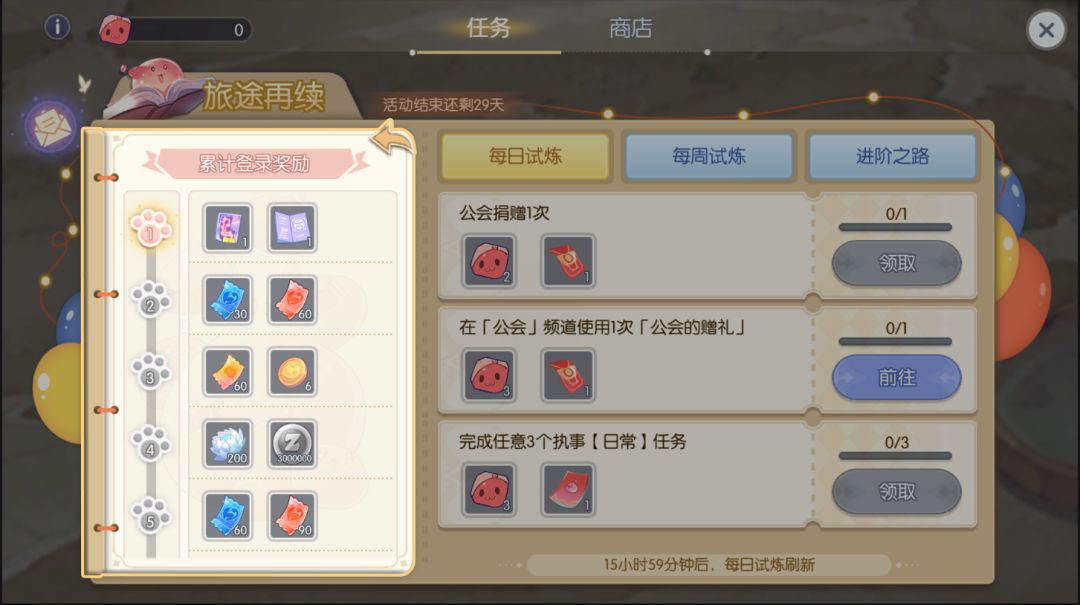Select the 每周试炼 tab
The image size is (1080, 605).
pyautogui.click(x=709, y=156)
